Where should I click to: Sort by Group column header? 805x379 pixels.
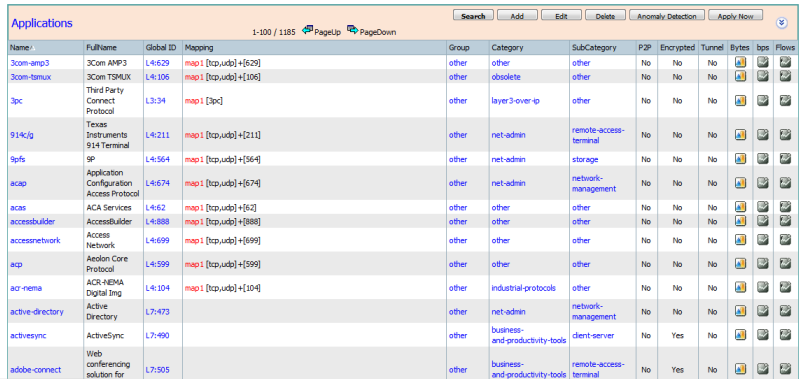459,47
